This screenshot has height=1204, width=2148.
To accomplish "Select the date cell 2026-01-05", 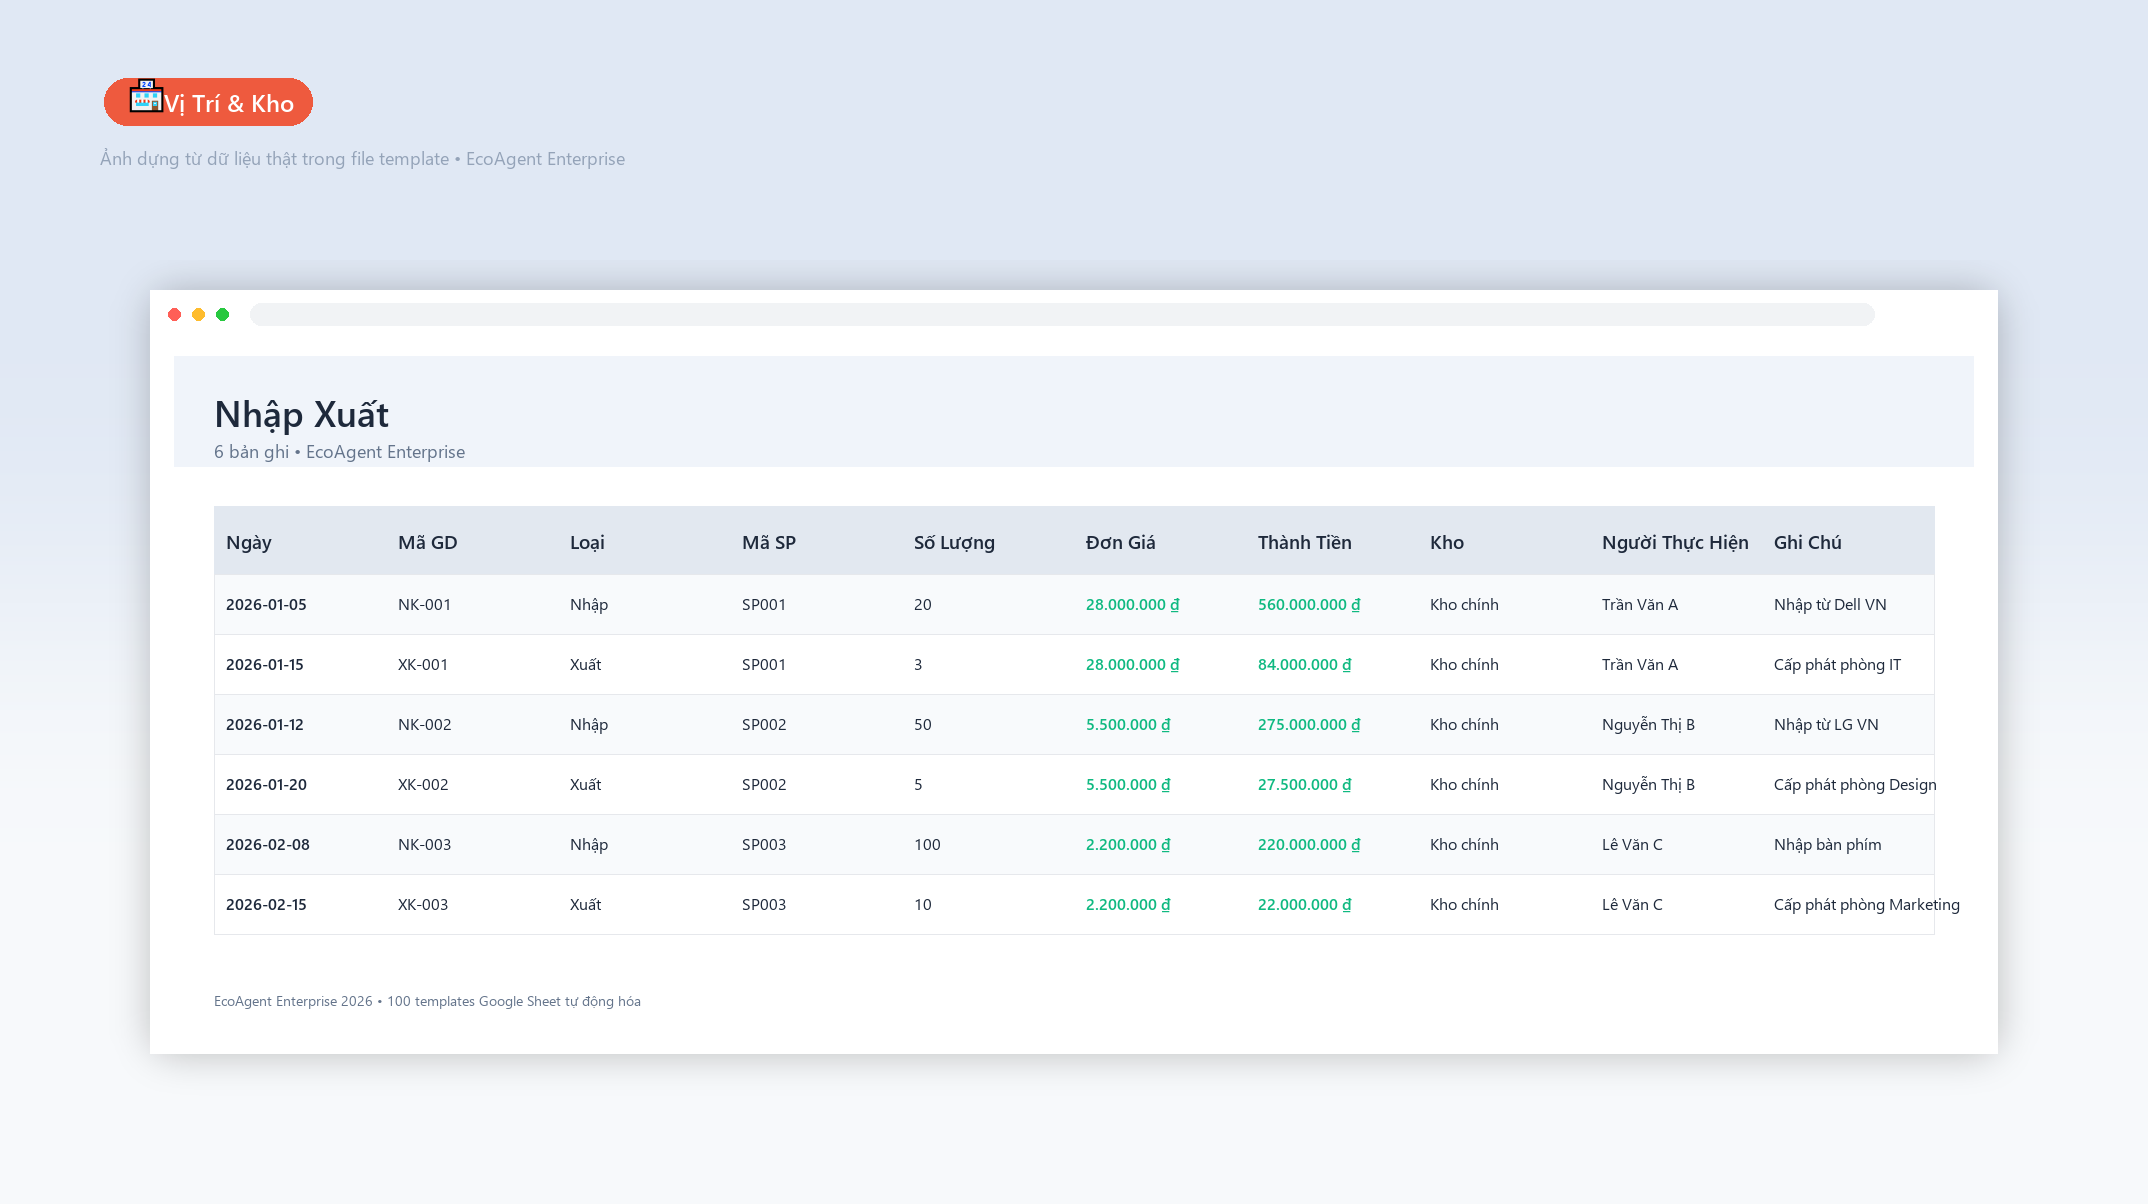I will pos(266,605).
